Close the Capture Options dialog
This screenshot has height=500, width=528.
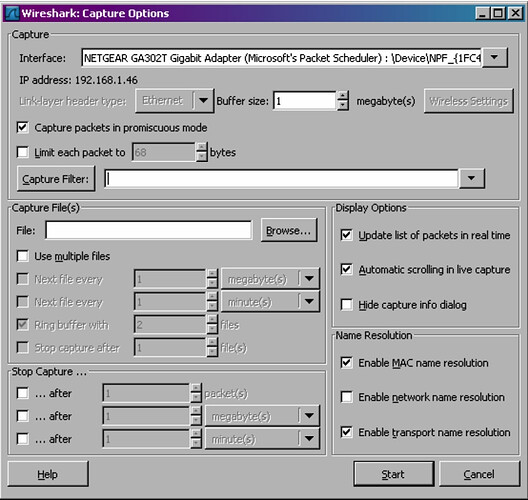pyautogui.click(x=515, y=13)
